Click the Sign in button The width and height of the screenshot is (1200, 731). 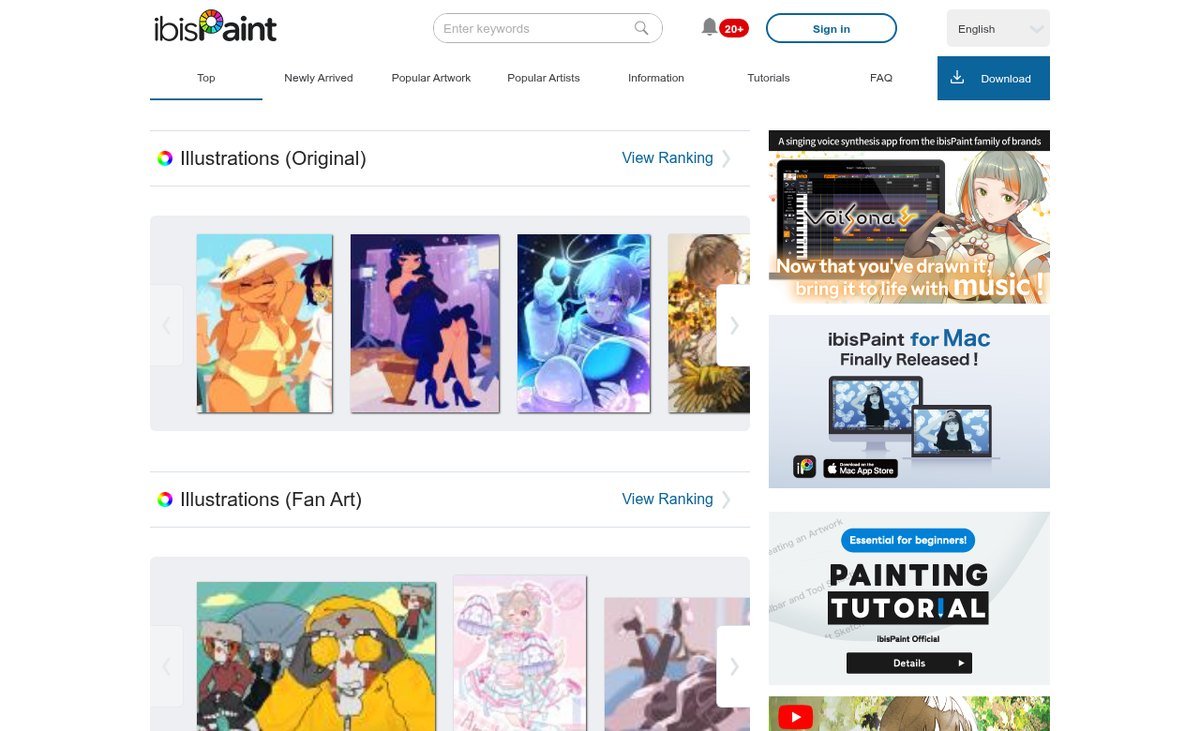[831, 29]
